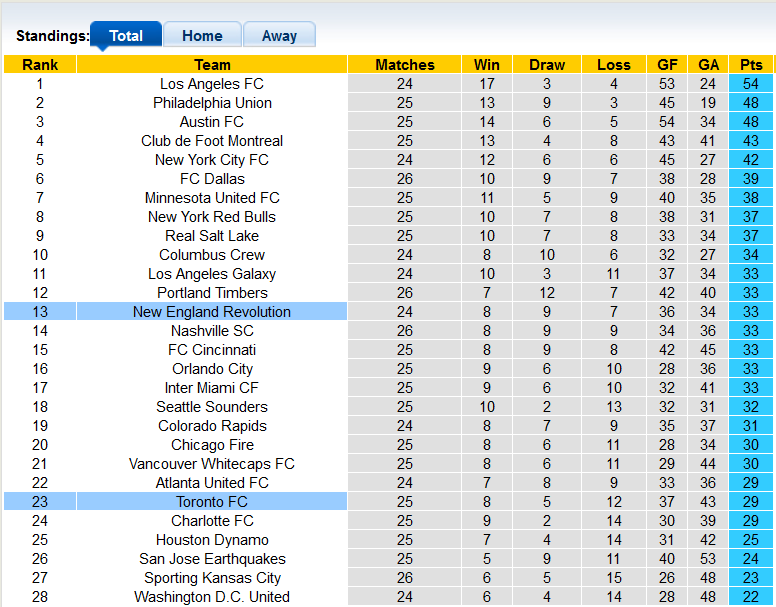Click the Austin FC team name
Image resolution: width=776 pixels, height=607 pixels.
click(x=212, y=122)
